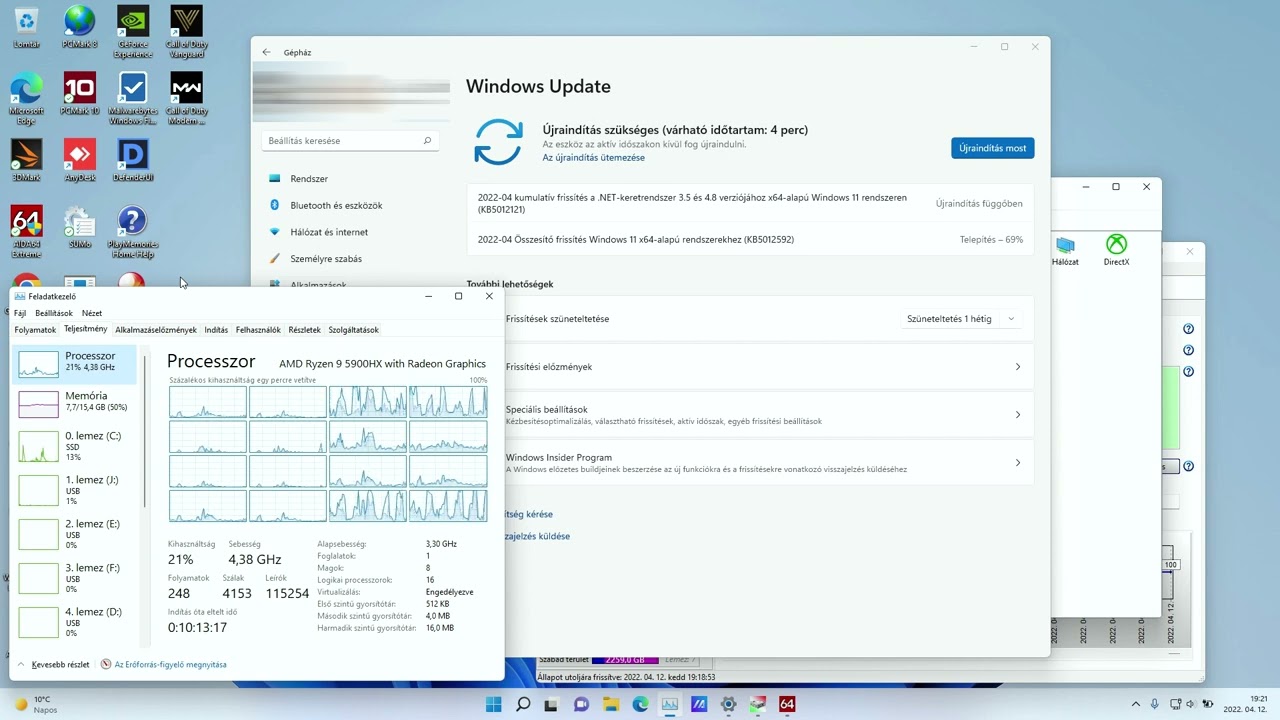Click taskbar clock showing 19:21
Screen dimensions: 1280x720
tap(1247, 704)
